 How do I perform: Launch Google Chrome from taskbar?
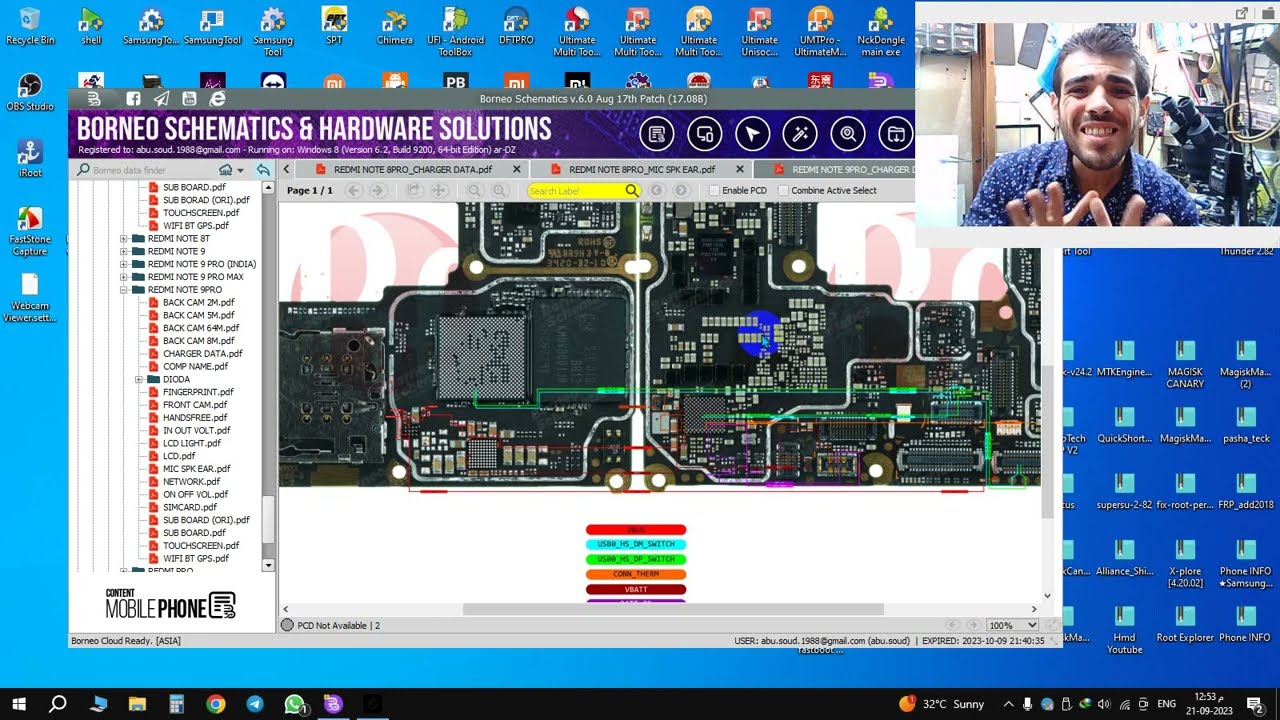point(215,704)
